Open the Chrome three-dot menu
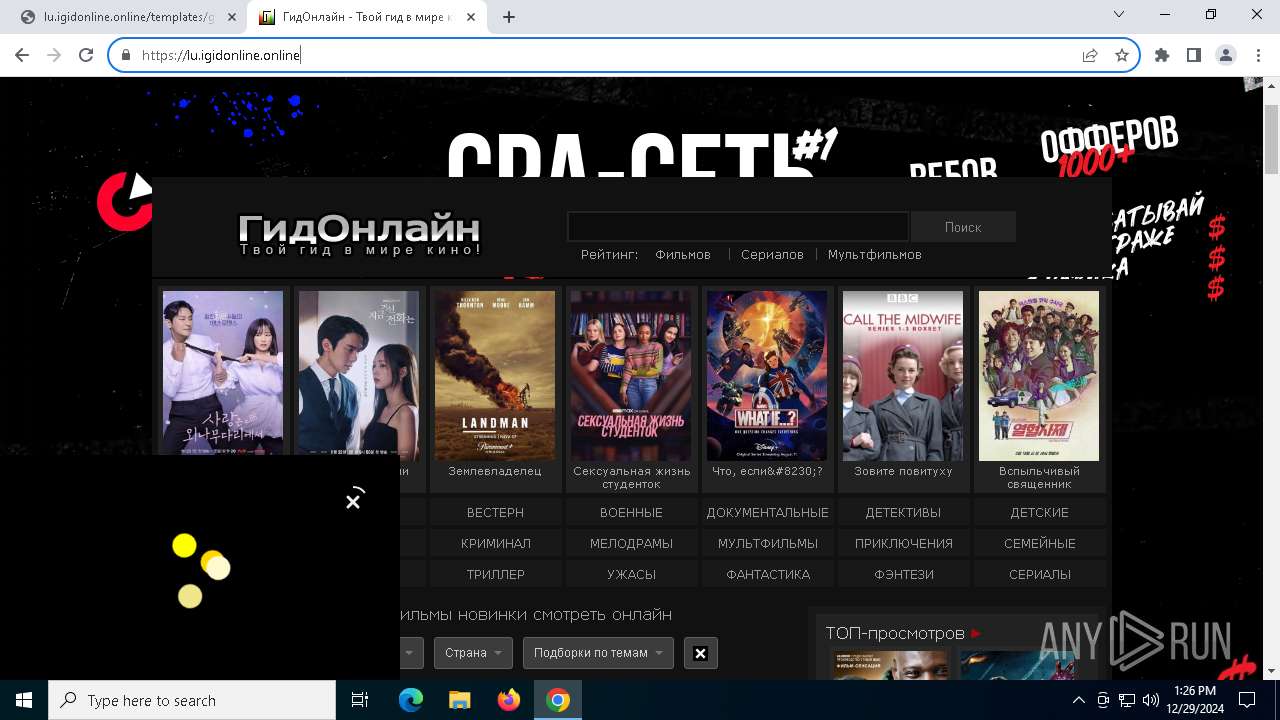 pyautogui.click(x=1258, y=55)
